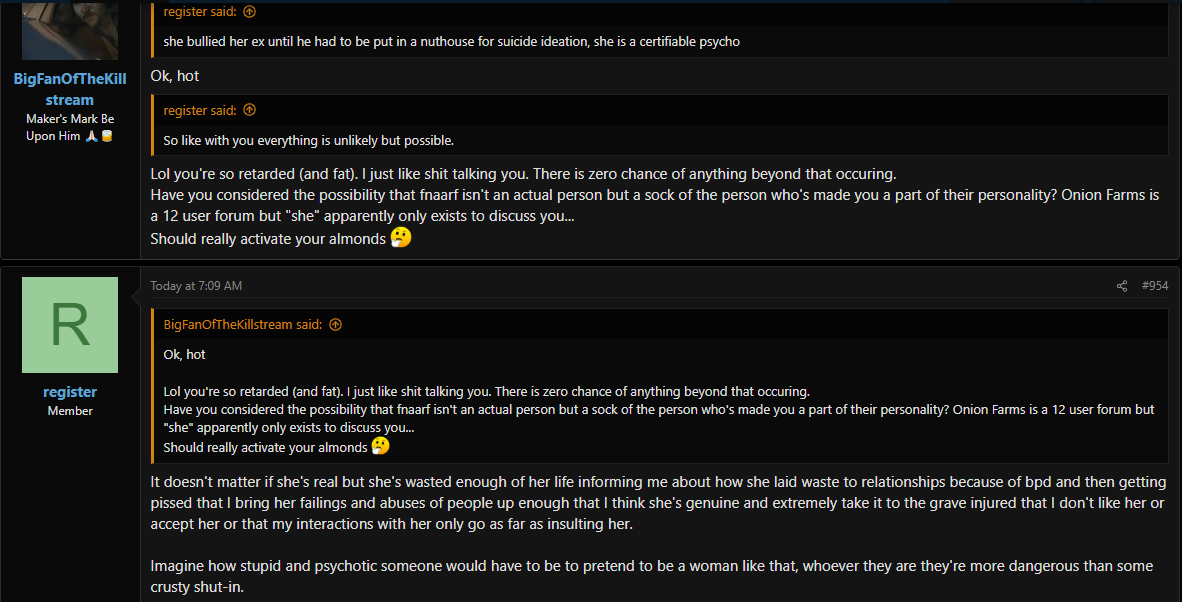
Task: Click the praying hands emoji under BigFan's username
Action: click(x=91, y=136)
